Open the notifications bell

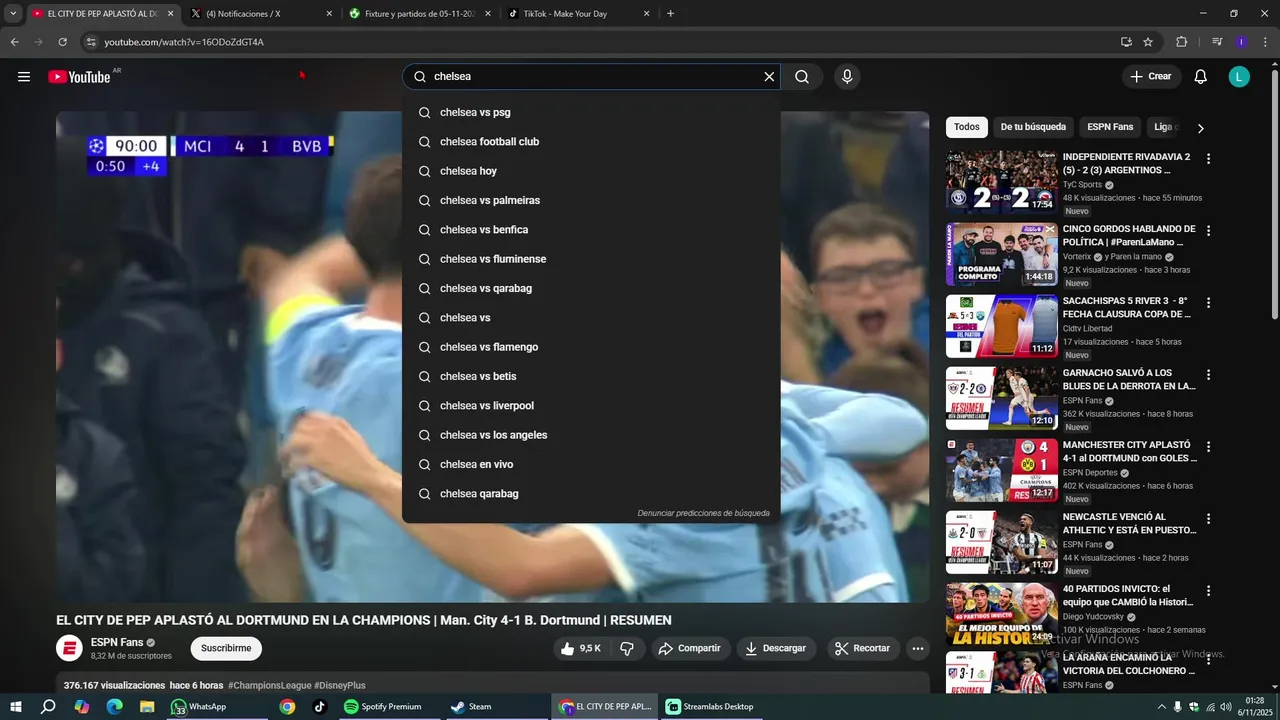(1201, 77)
